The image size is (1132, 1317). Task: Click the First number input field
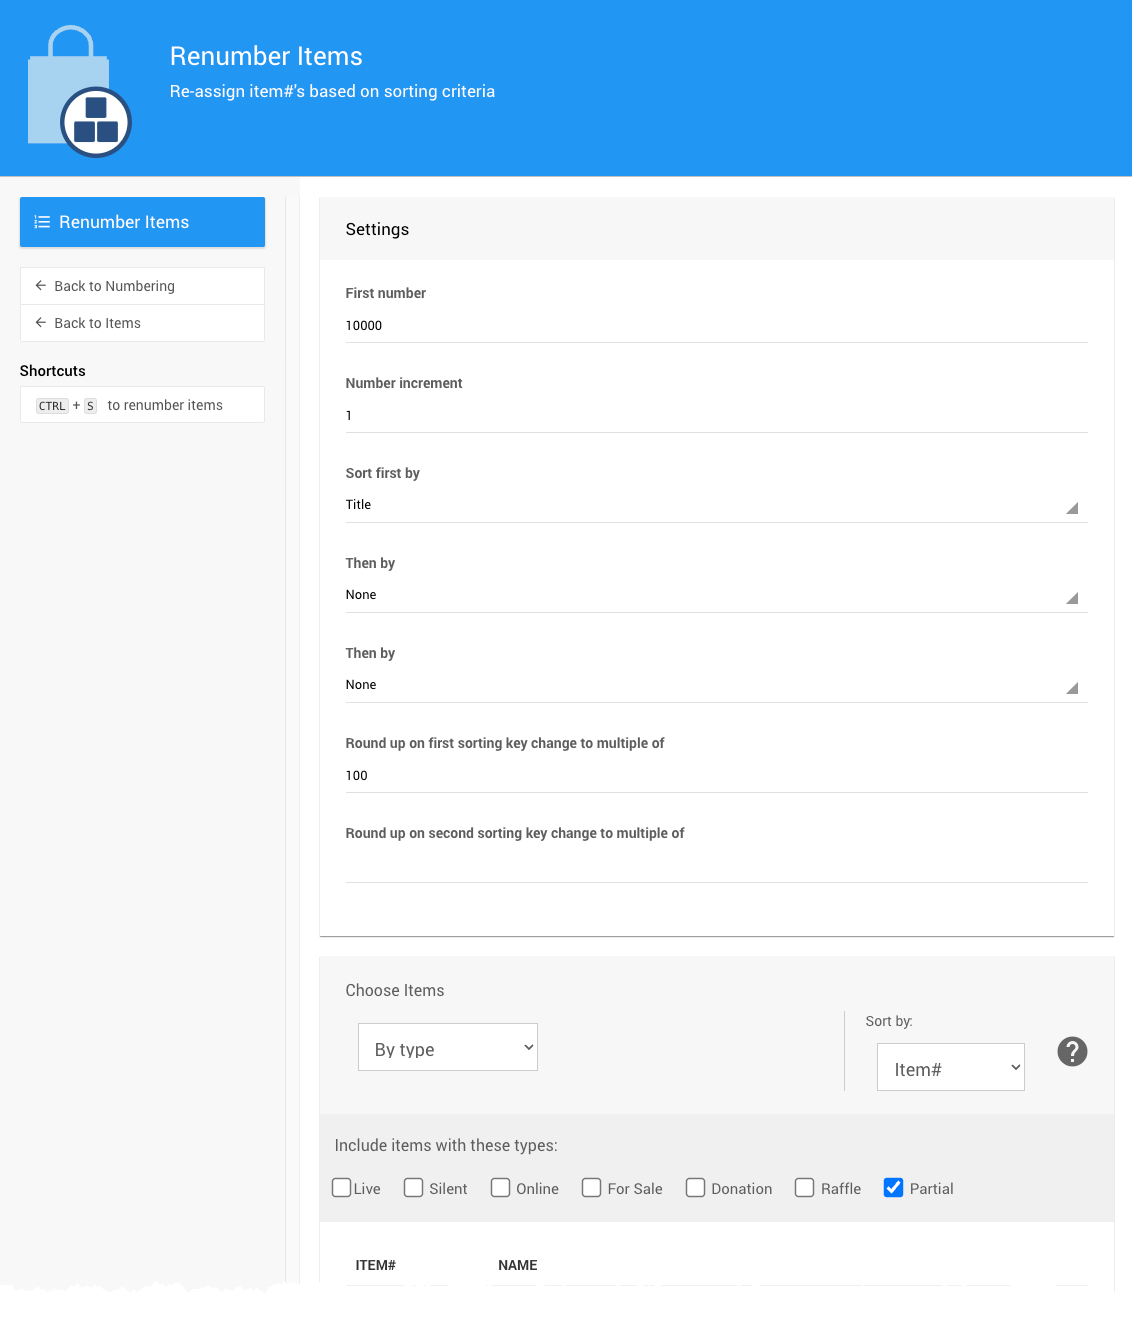click(715, 326)
